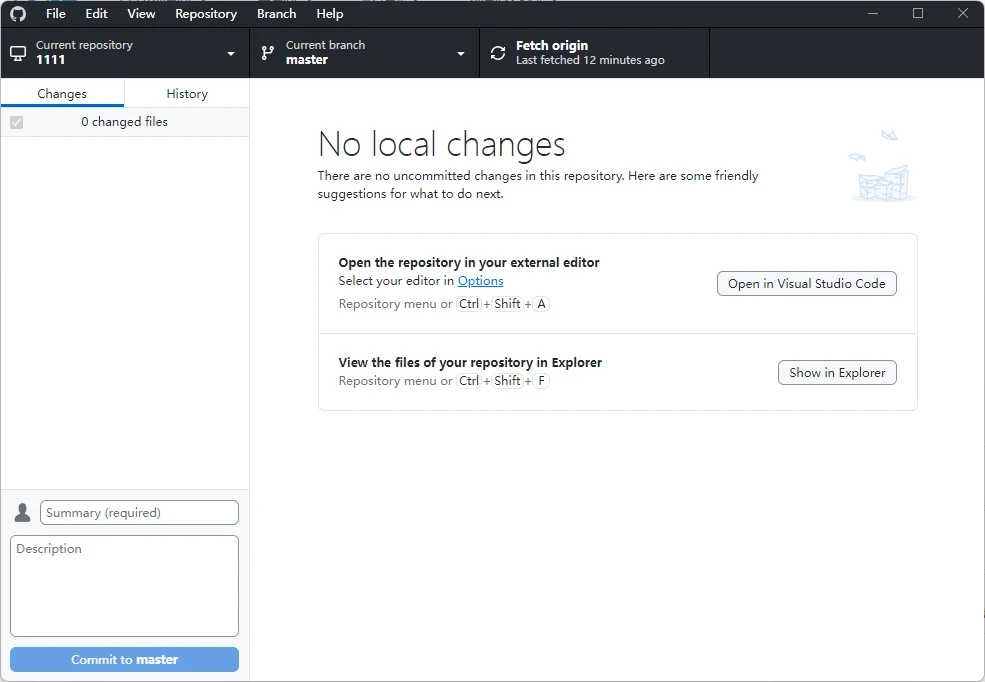Open the File menu
985x682 pixels.
[56, 14]
